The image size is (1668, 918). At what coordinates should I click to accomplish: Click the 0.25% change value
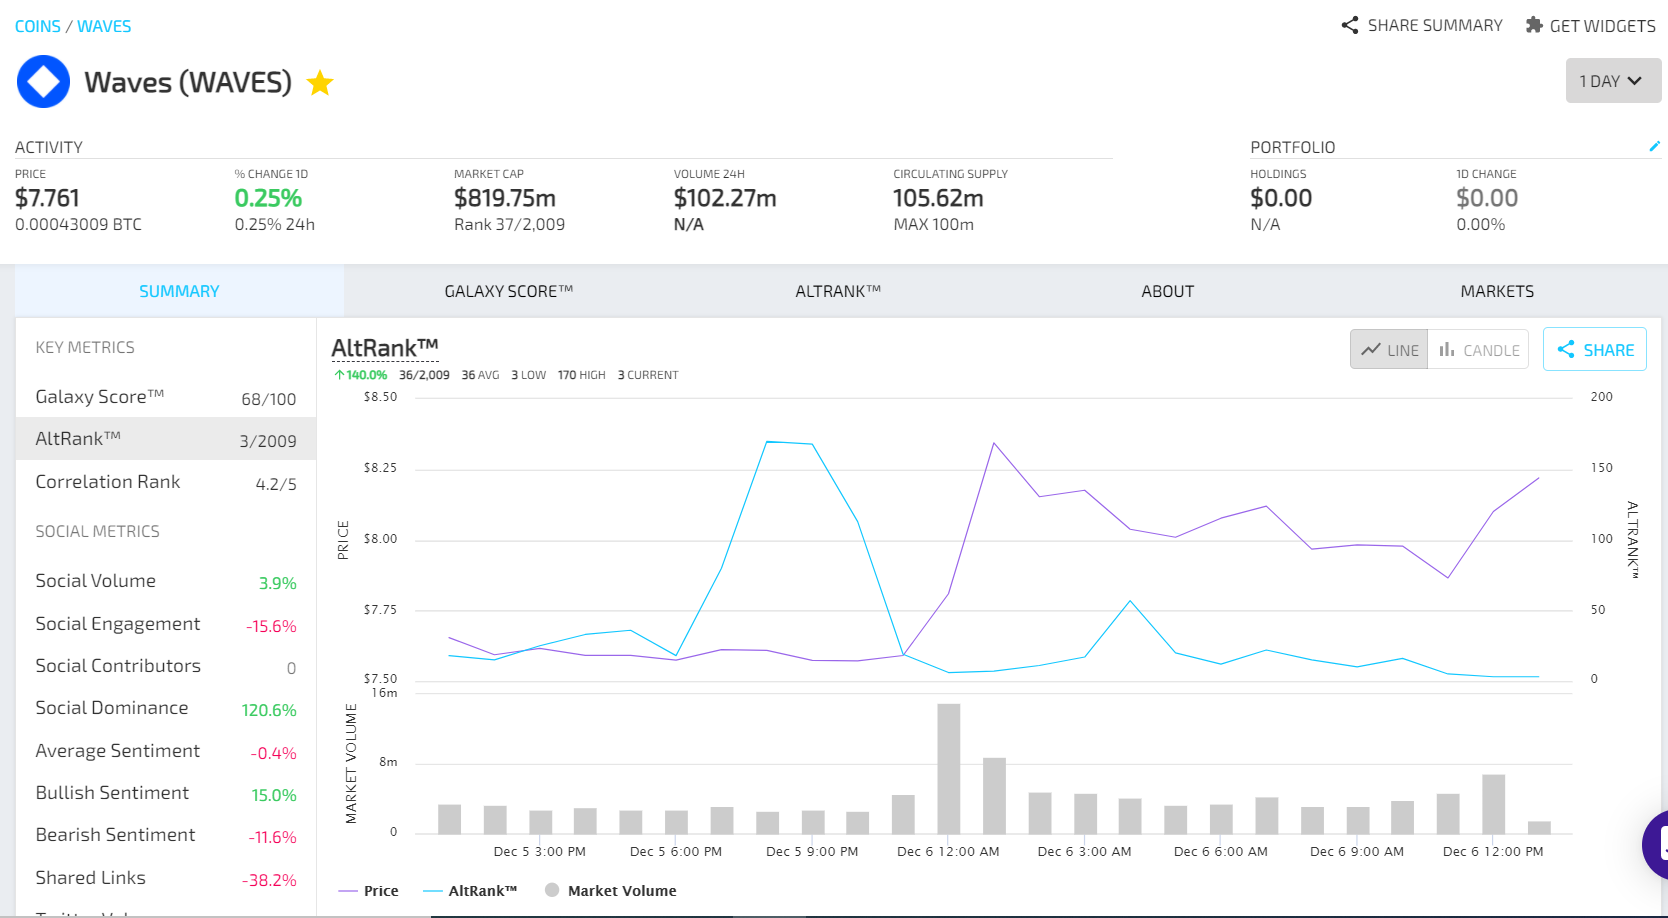coord(268,198)
